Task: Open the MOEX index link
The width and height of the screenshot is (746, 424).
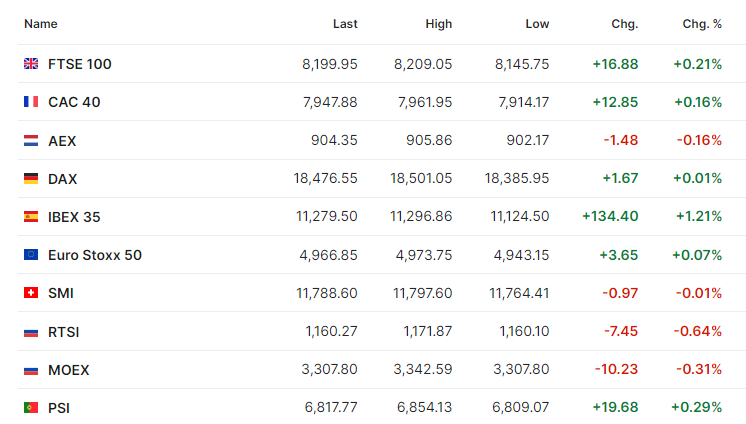Action: coord(69,370)
